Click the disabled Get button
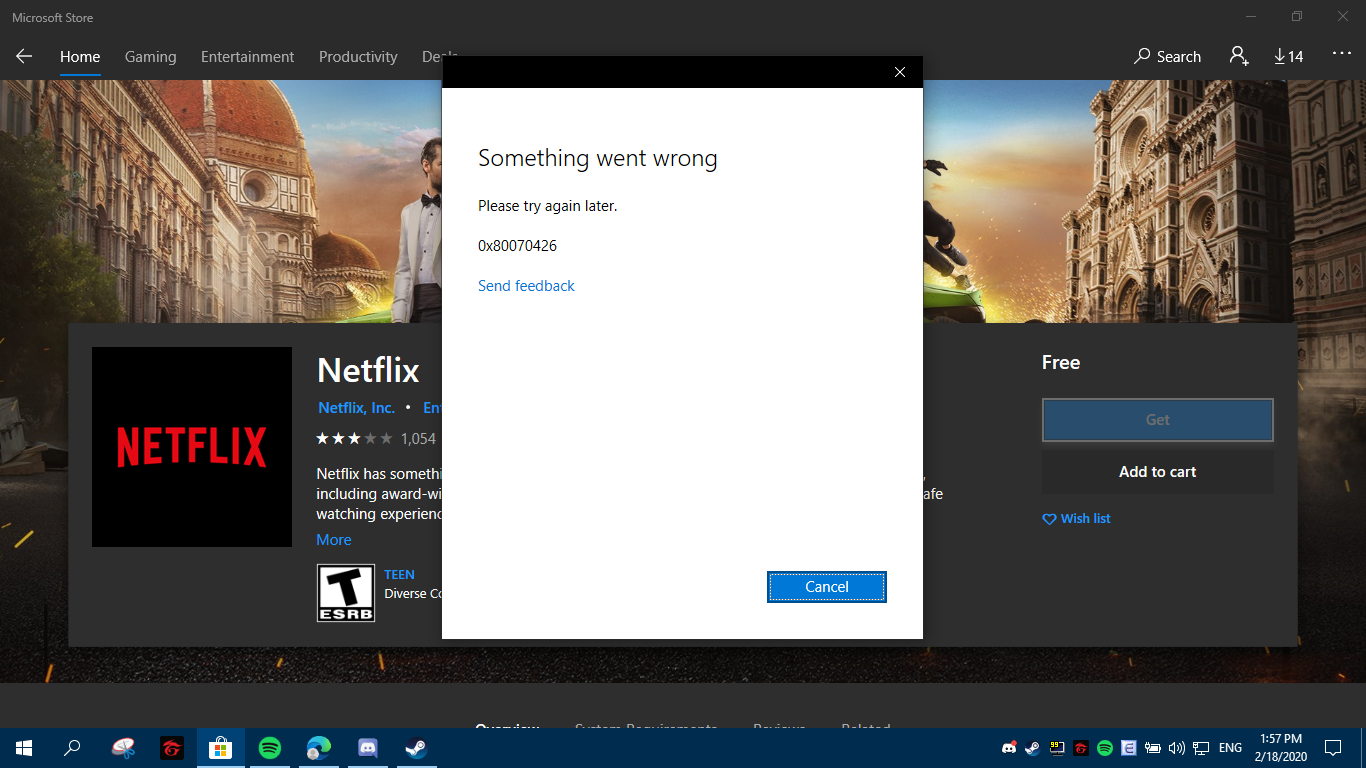The height and width of the screenshot is (768, 1366). 1158,420
